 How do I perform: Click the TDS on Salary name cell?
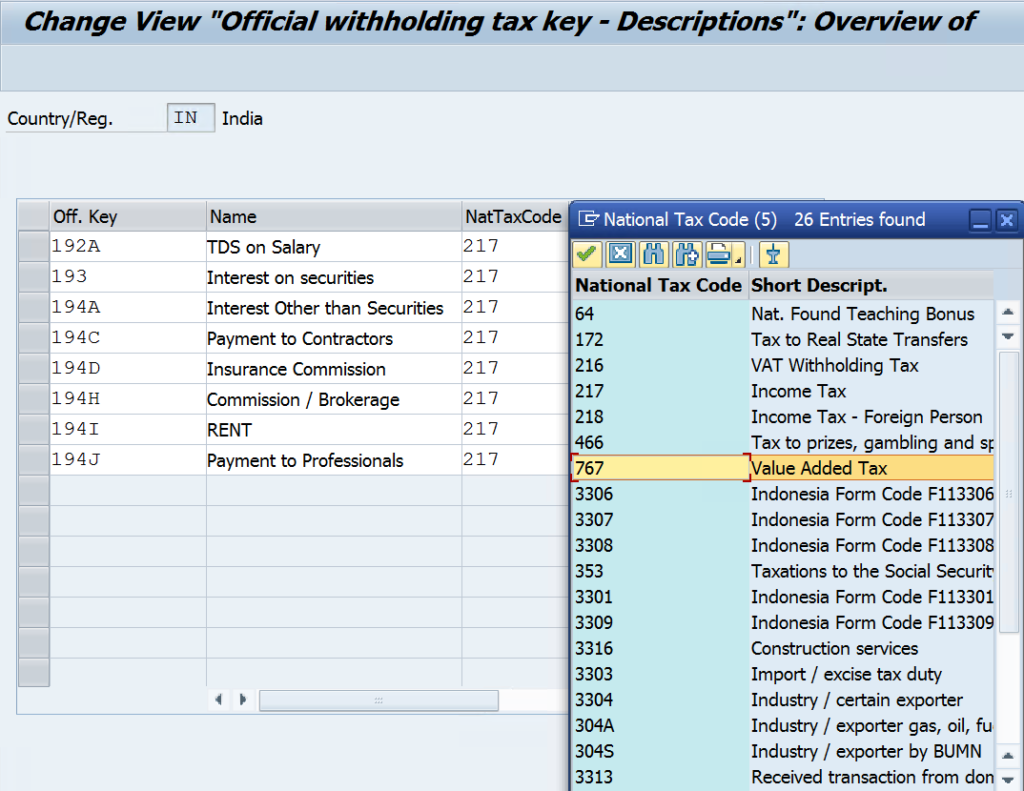point(334,247)
